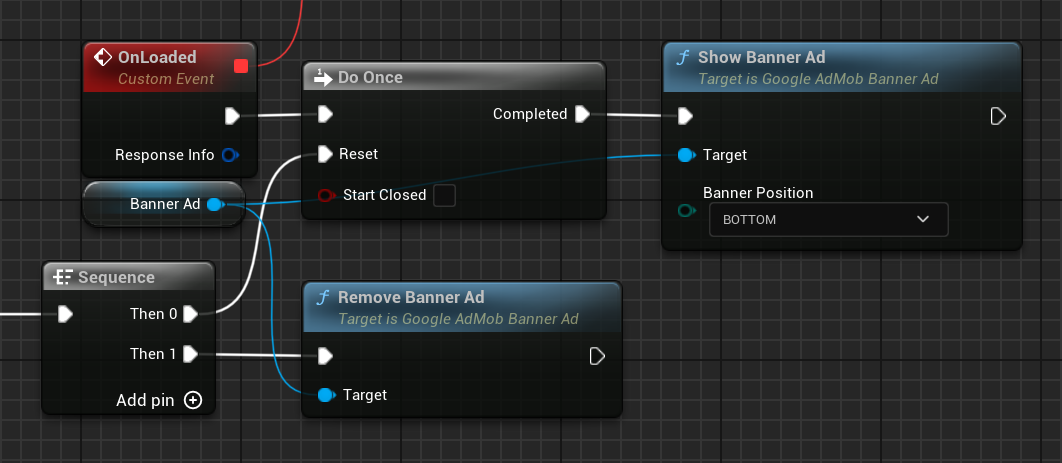This screenshot has height=463, width=1062.
Task: Click Remove Banner Ad execution output pin
Action: tap(597, 355)
